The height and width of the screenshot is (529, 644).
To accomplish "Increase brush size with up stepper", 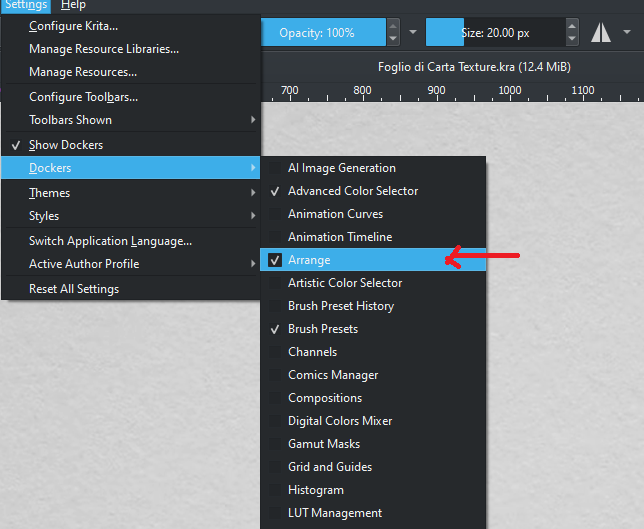I will [x=573, y=26].
